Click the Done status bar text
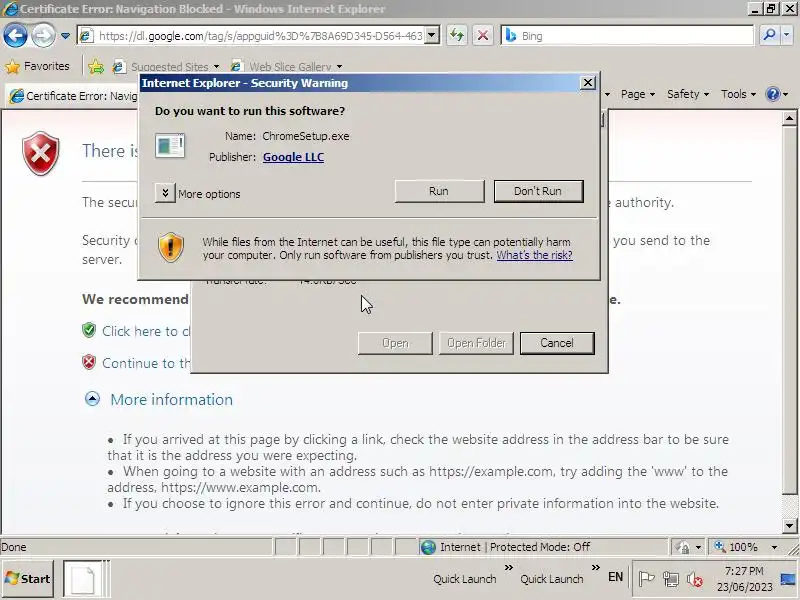The width and height of the screenshot is (800, 600). [x=14, y=547]
